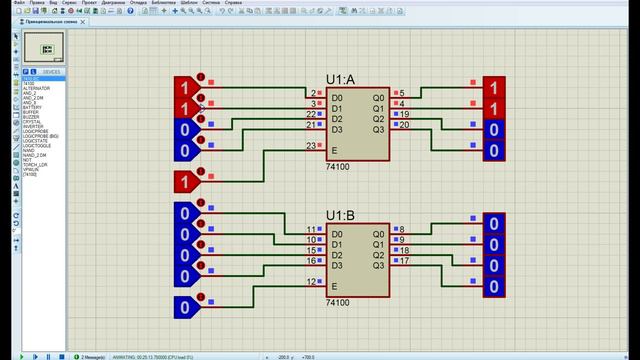Select BUZZER in the devices list
The width and height of the screenshot is (640, 360).
(31, 117)
